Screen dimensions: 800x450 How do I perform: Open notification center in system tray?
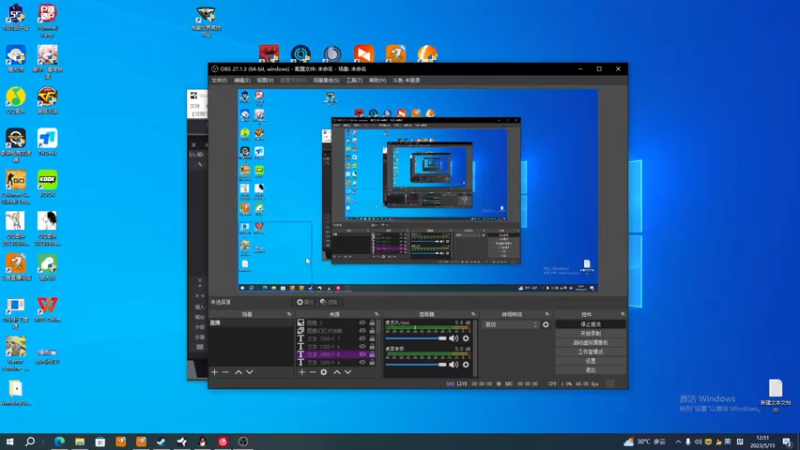click(x=787, y=442)
